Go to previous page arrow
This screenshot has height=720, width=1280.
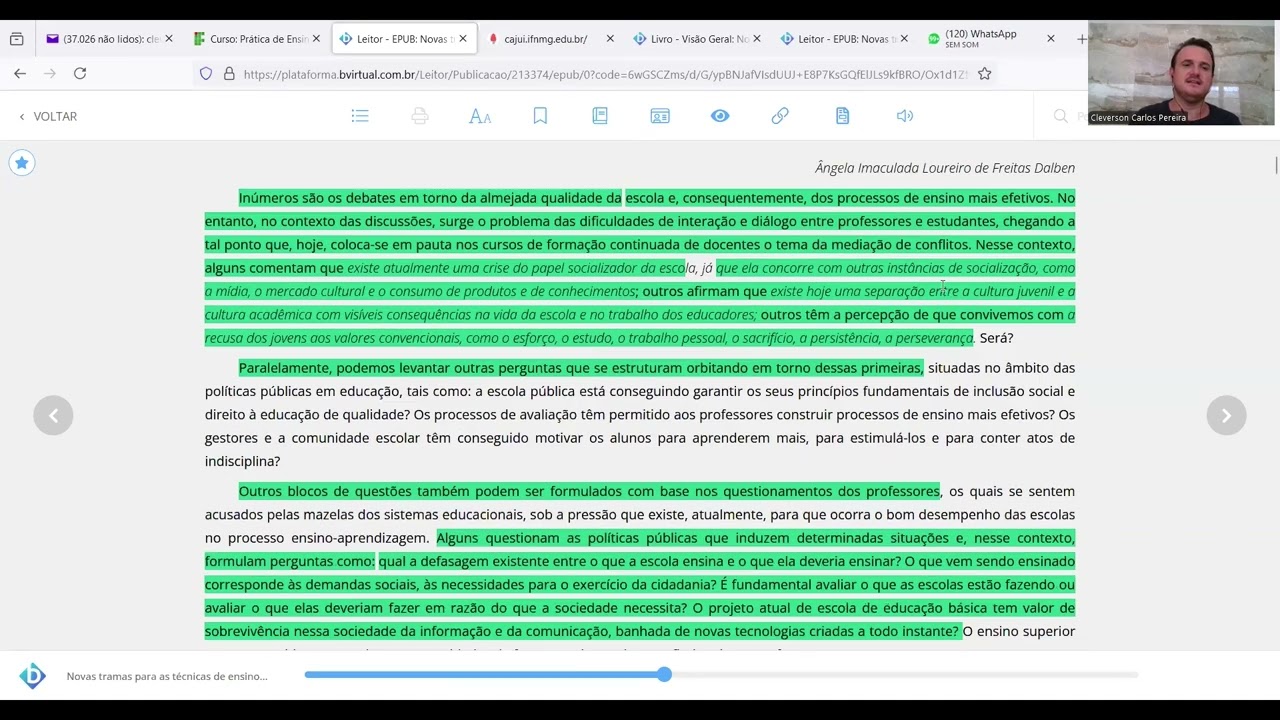click(53, 415)
